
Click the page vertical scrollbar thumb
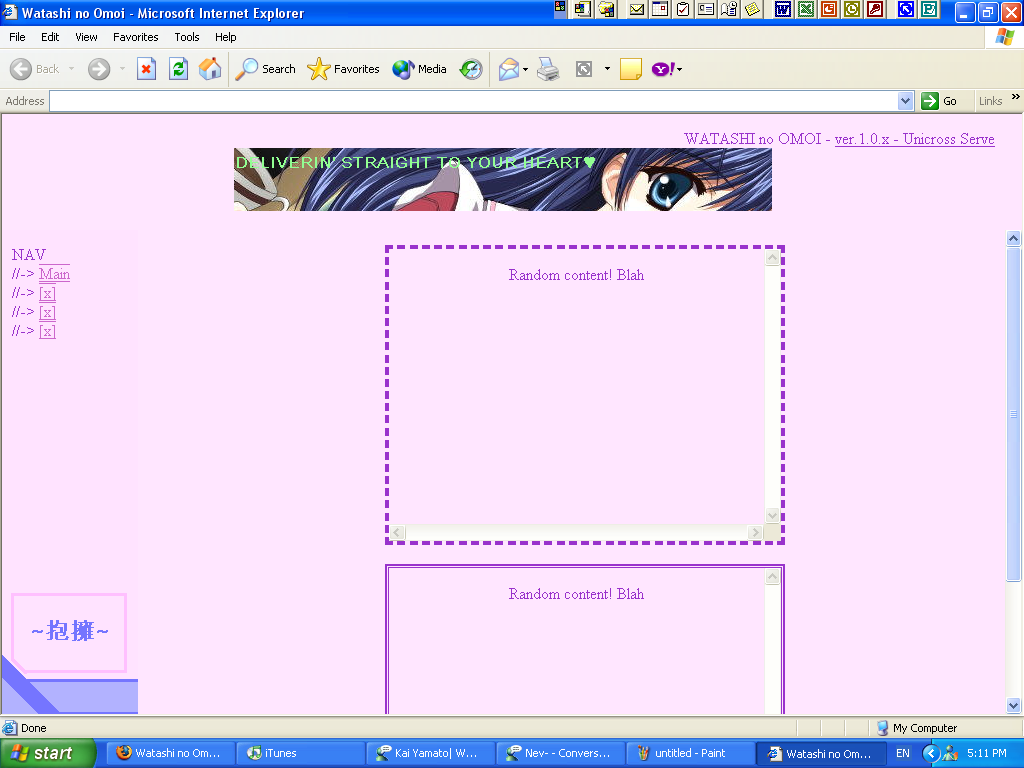pos(1013,413)
